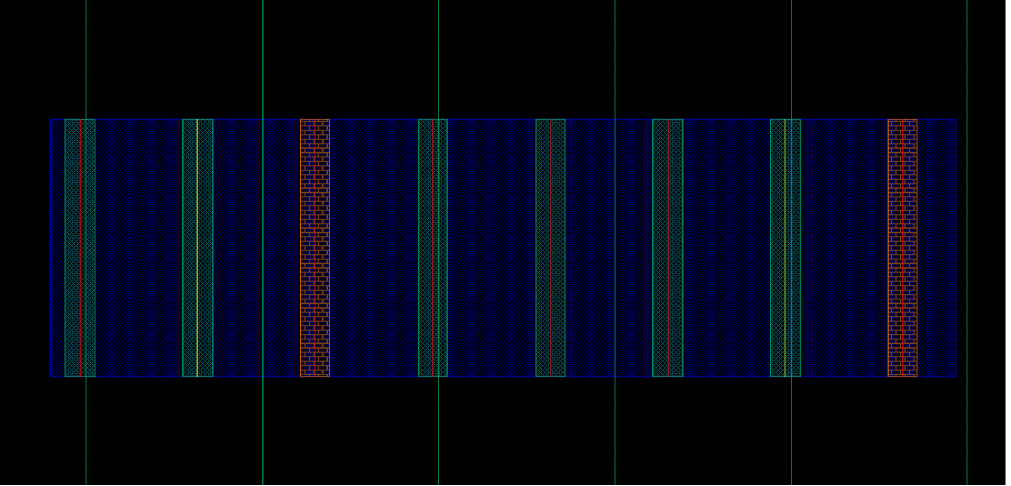Select the first teal strip from the left
Image resolution: width=1011 pixels, height=486 pixels.
coord(80,248)
